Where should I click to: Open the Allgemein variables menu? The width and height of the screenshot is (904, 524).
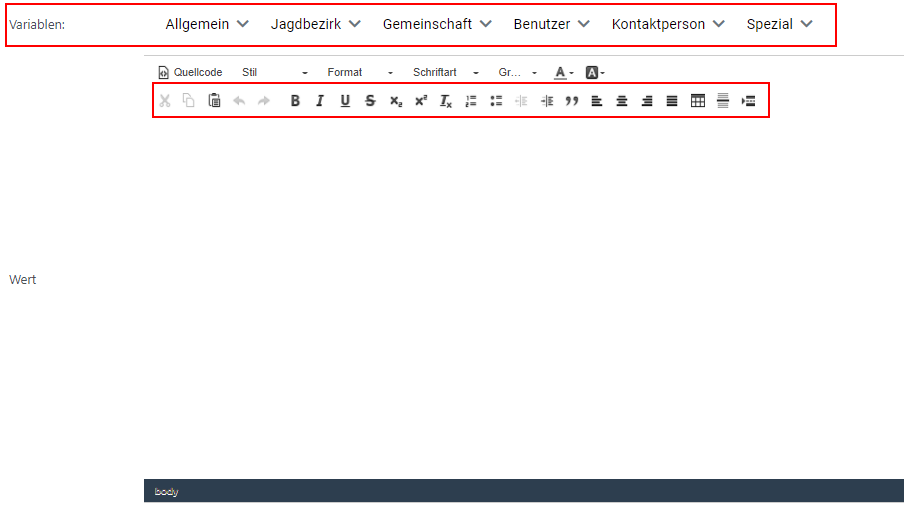coord(207,24)
